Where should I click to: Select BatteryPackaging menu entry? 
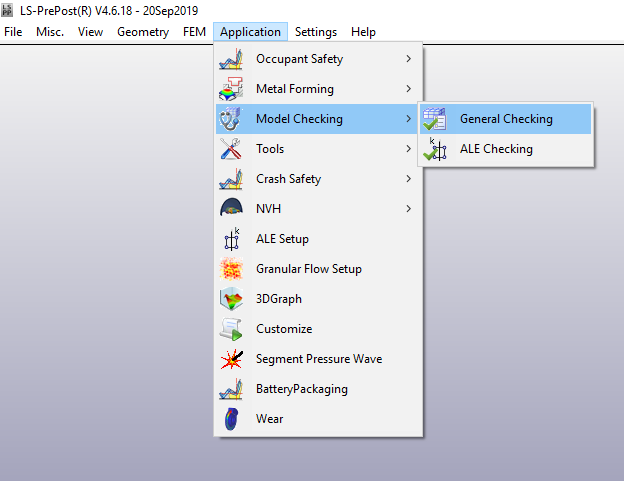point(302,389)
